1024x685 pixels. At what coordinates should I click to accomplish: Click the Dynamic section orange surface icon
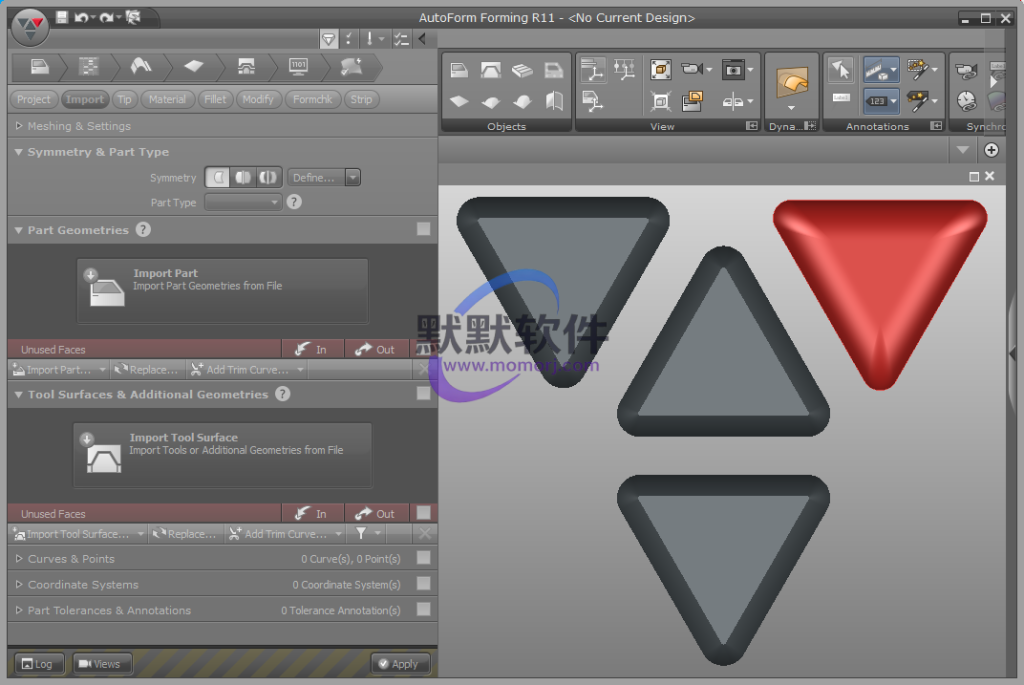click(791, 82)
